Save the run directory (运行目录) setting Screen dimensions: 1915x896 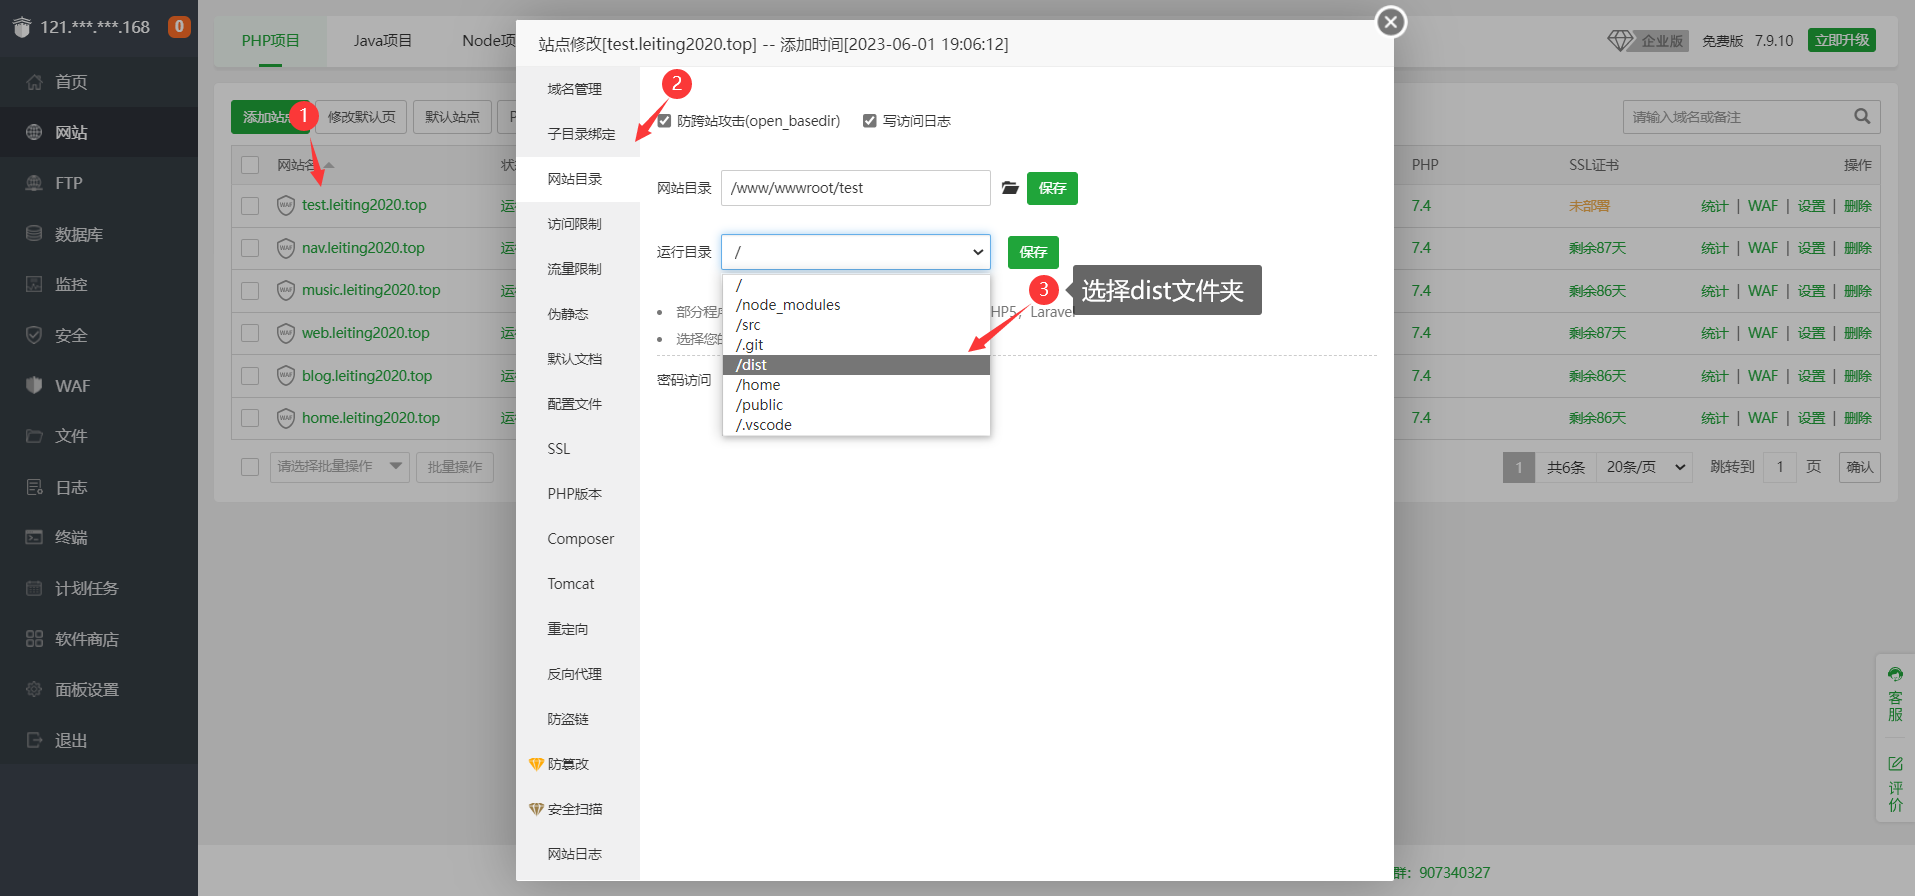coord(1032,252)
